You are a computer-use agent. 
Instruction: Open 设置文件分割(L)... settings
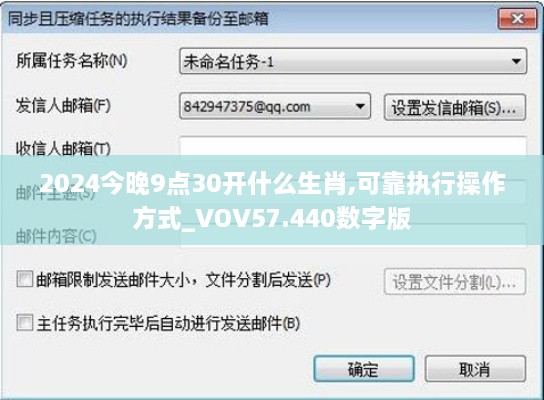pos(455,282)
